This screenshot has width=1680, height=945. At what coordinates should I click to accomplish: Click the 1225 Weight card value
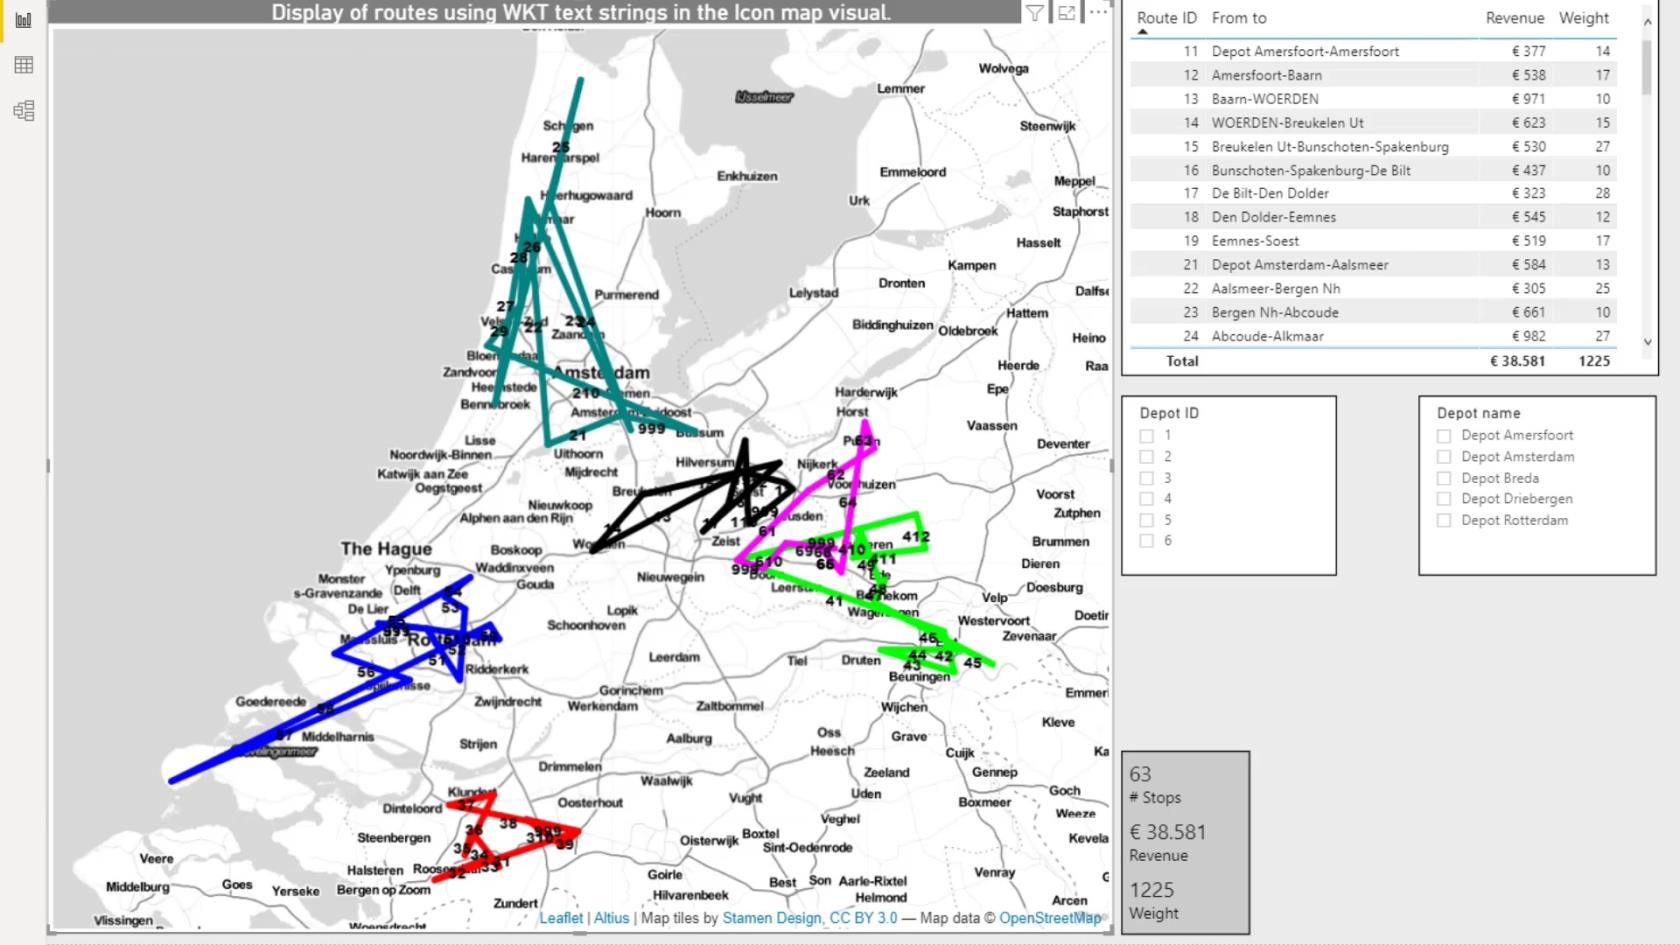(1152, 890)
